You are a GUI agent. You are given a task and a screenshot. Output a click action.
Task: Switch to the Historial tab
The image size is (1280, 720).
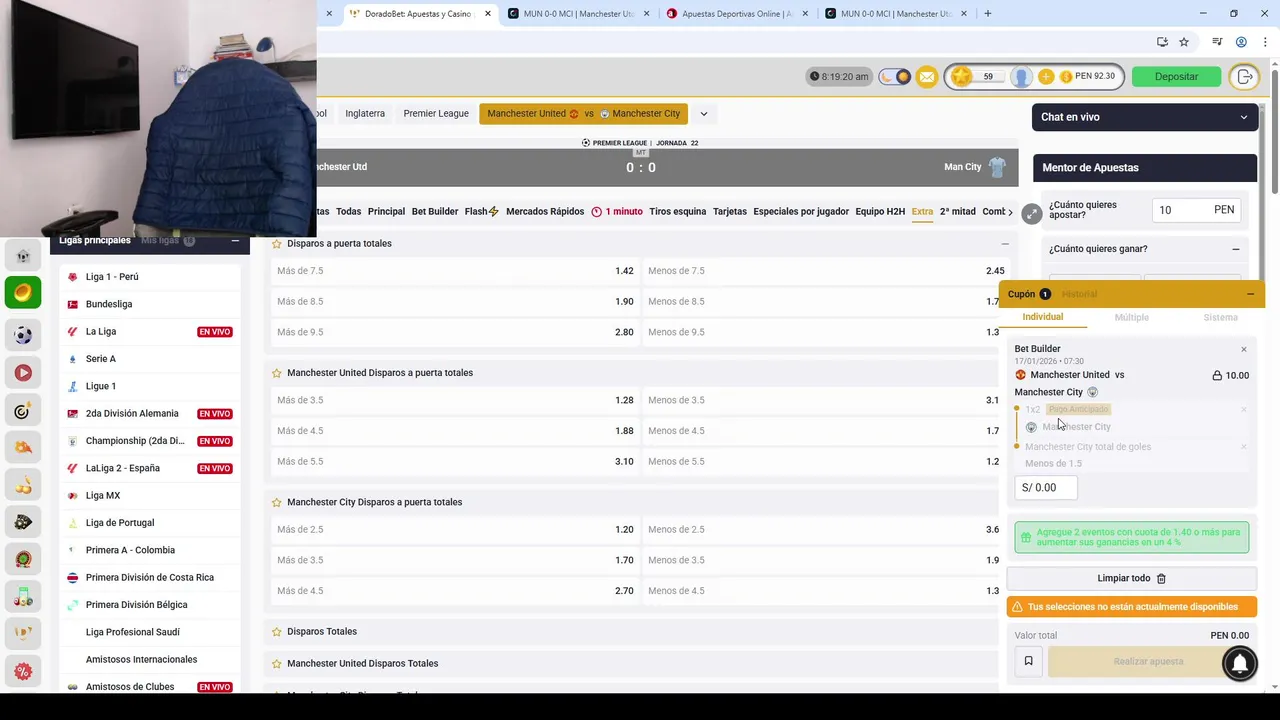(x=1079, y=294)
